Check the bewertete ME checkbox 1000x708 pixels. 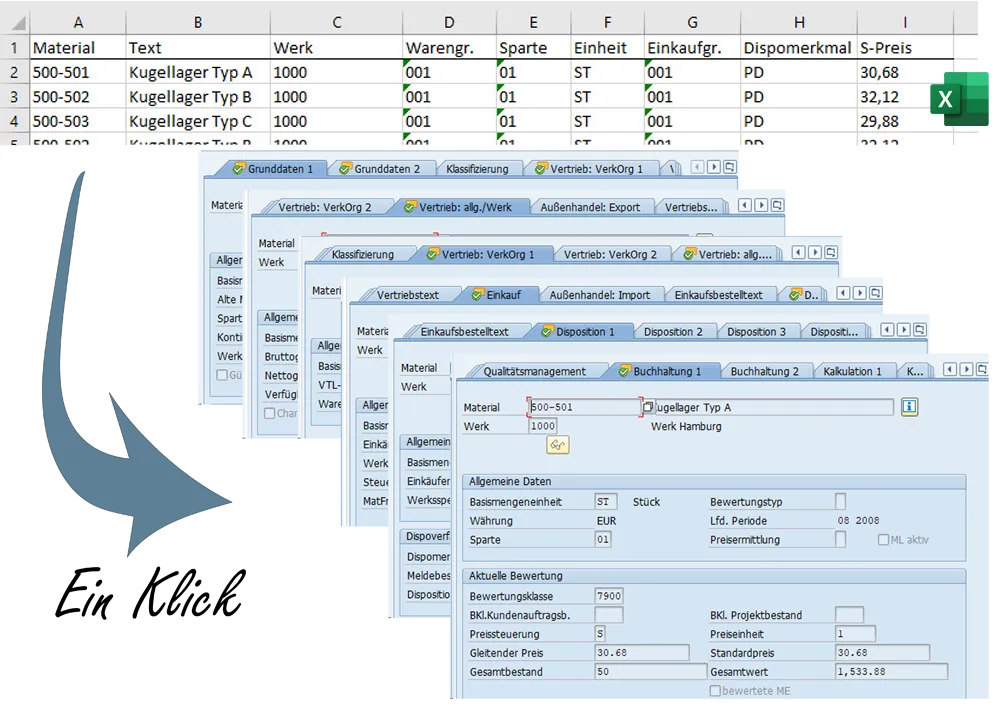[x=714, y=690]
